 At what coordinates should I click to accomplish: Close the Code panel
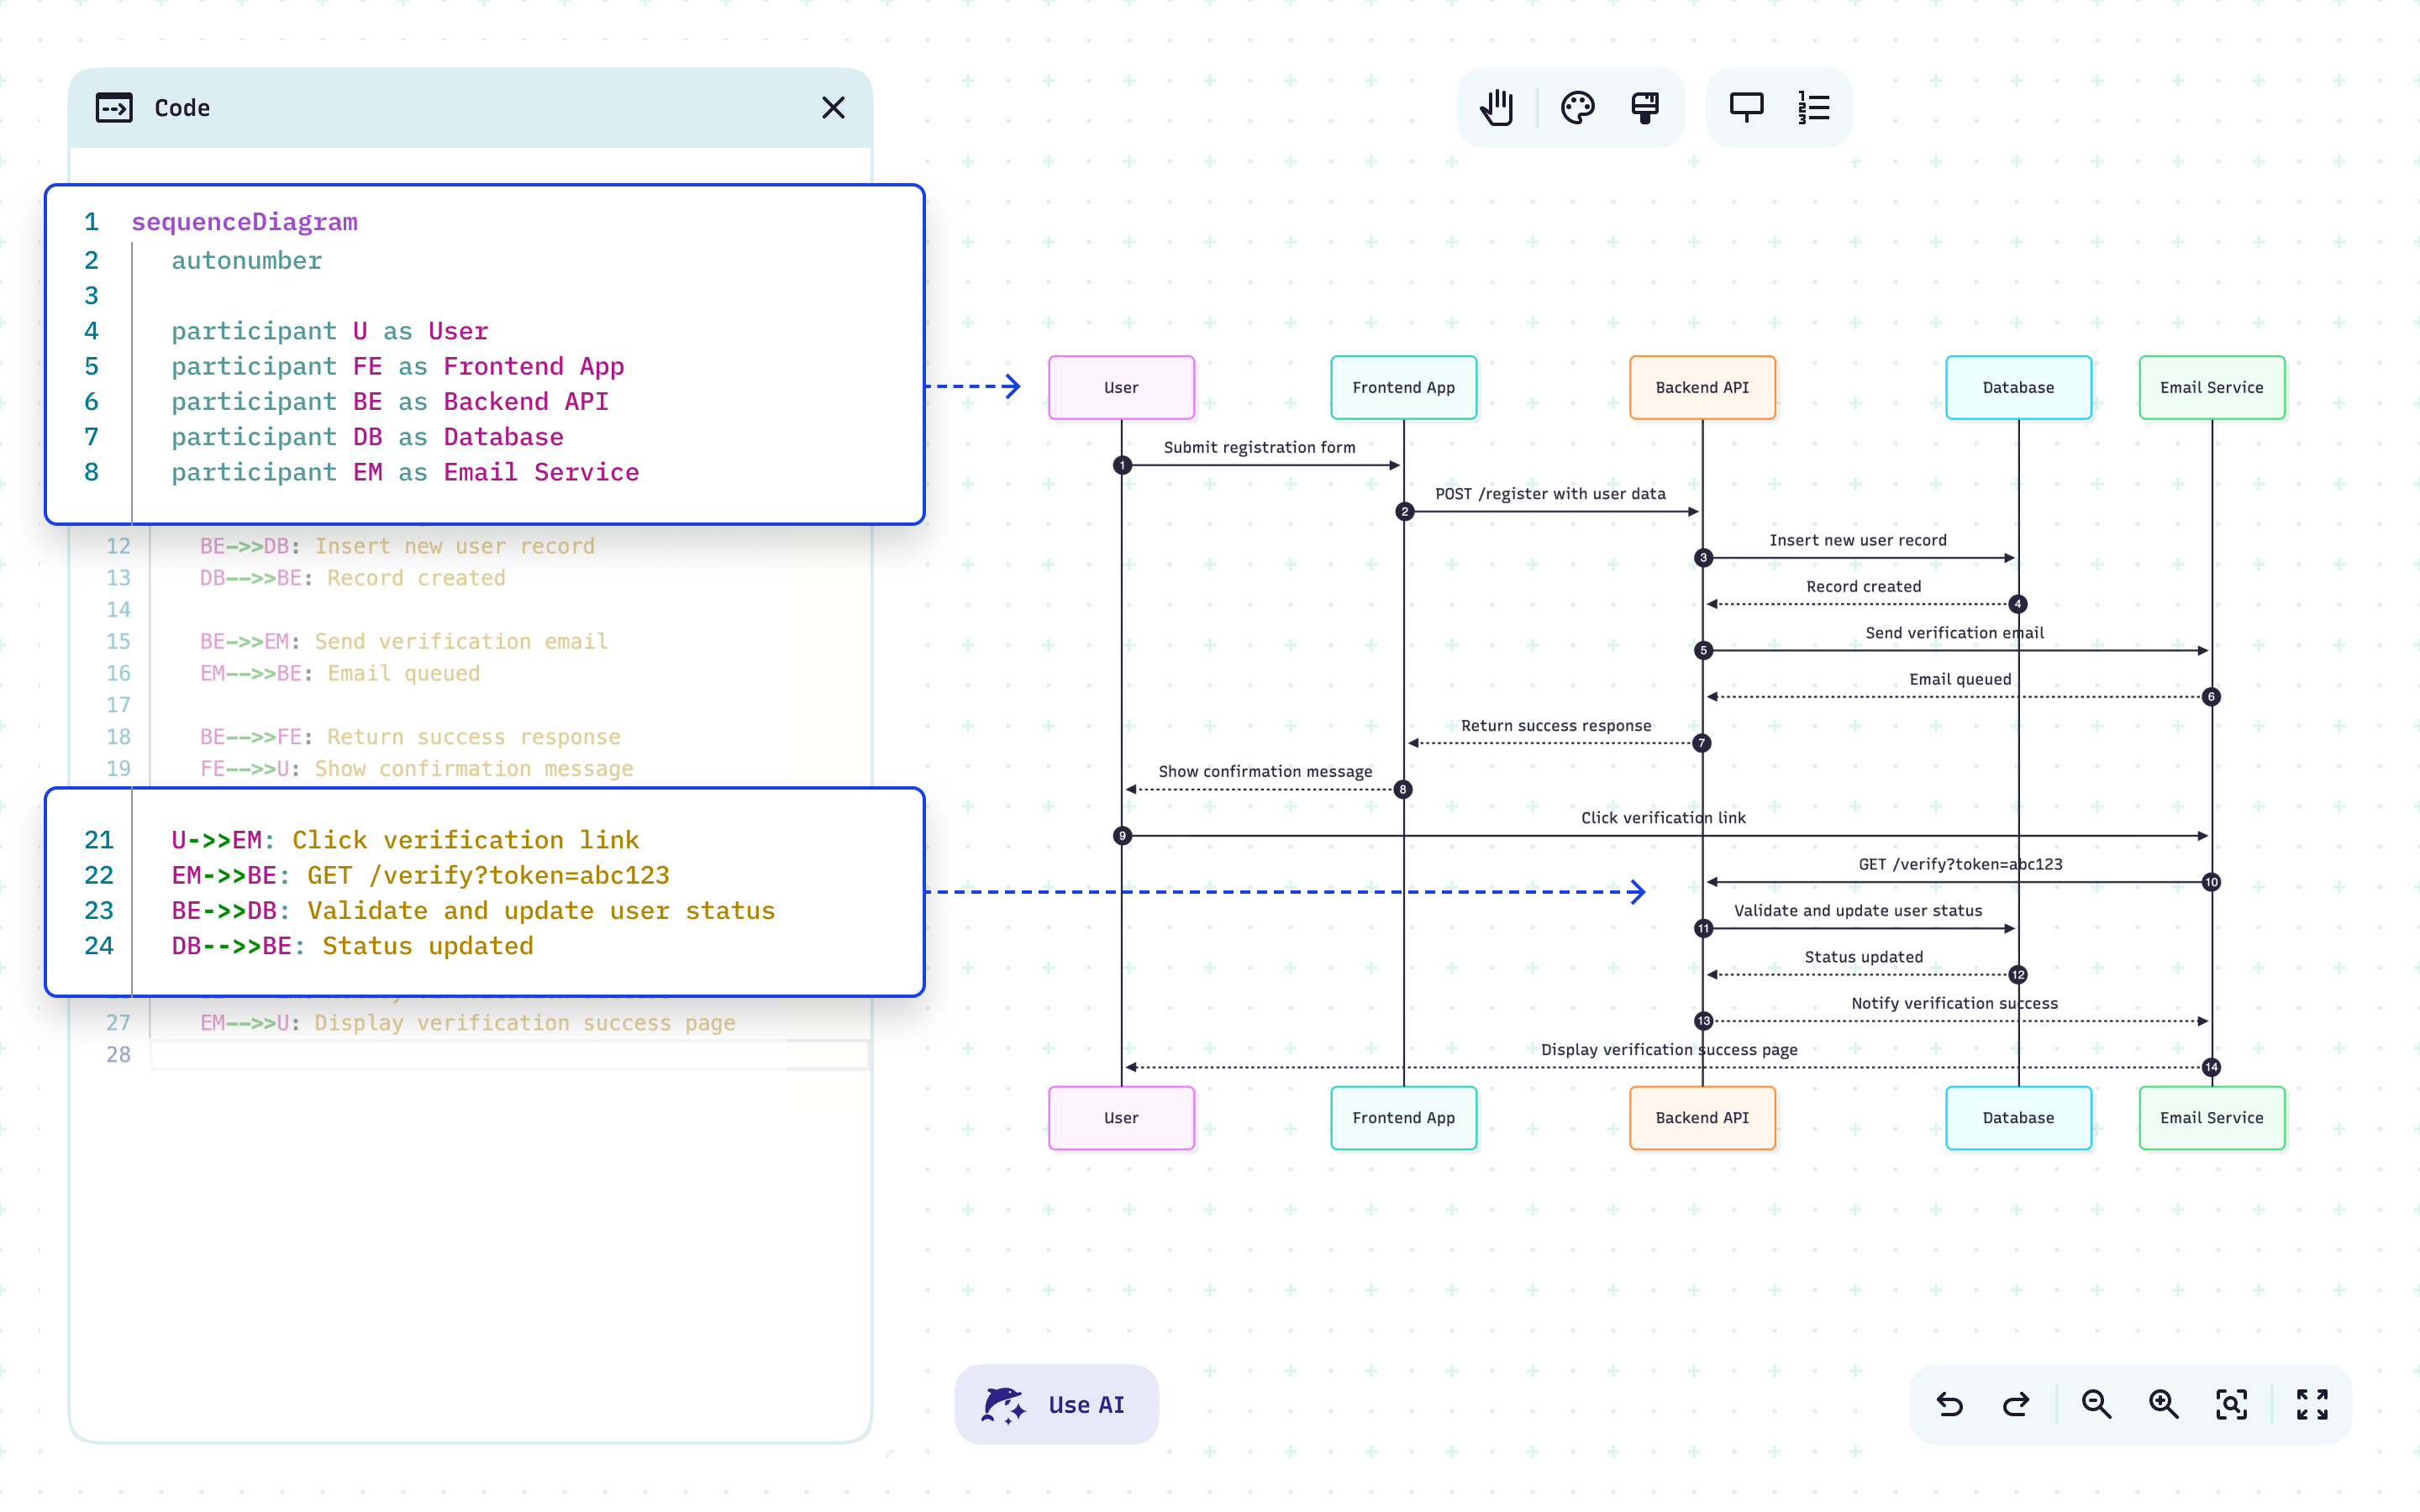tap(833, 107)
